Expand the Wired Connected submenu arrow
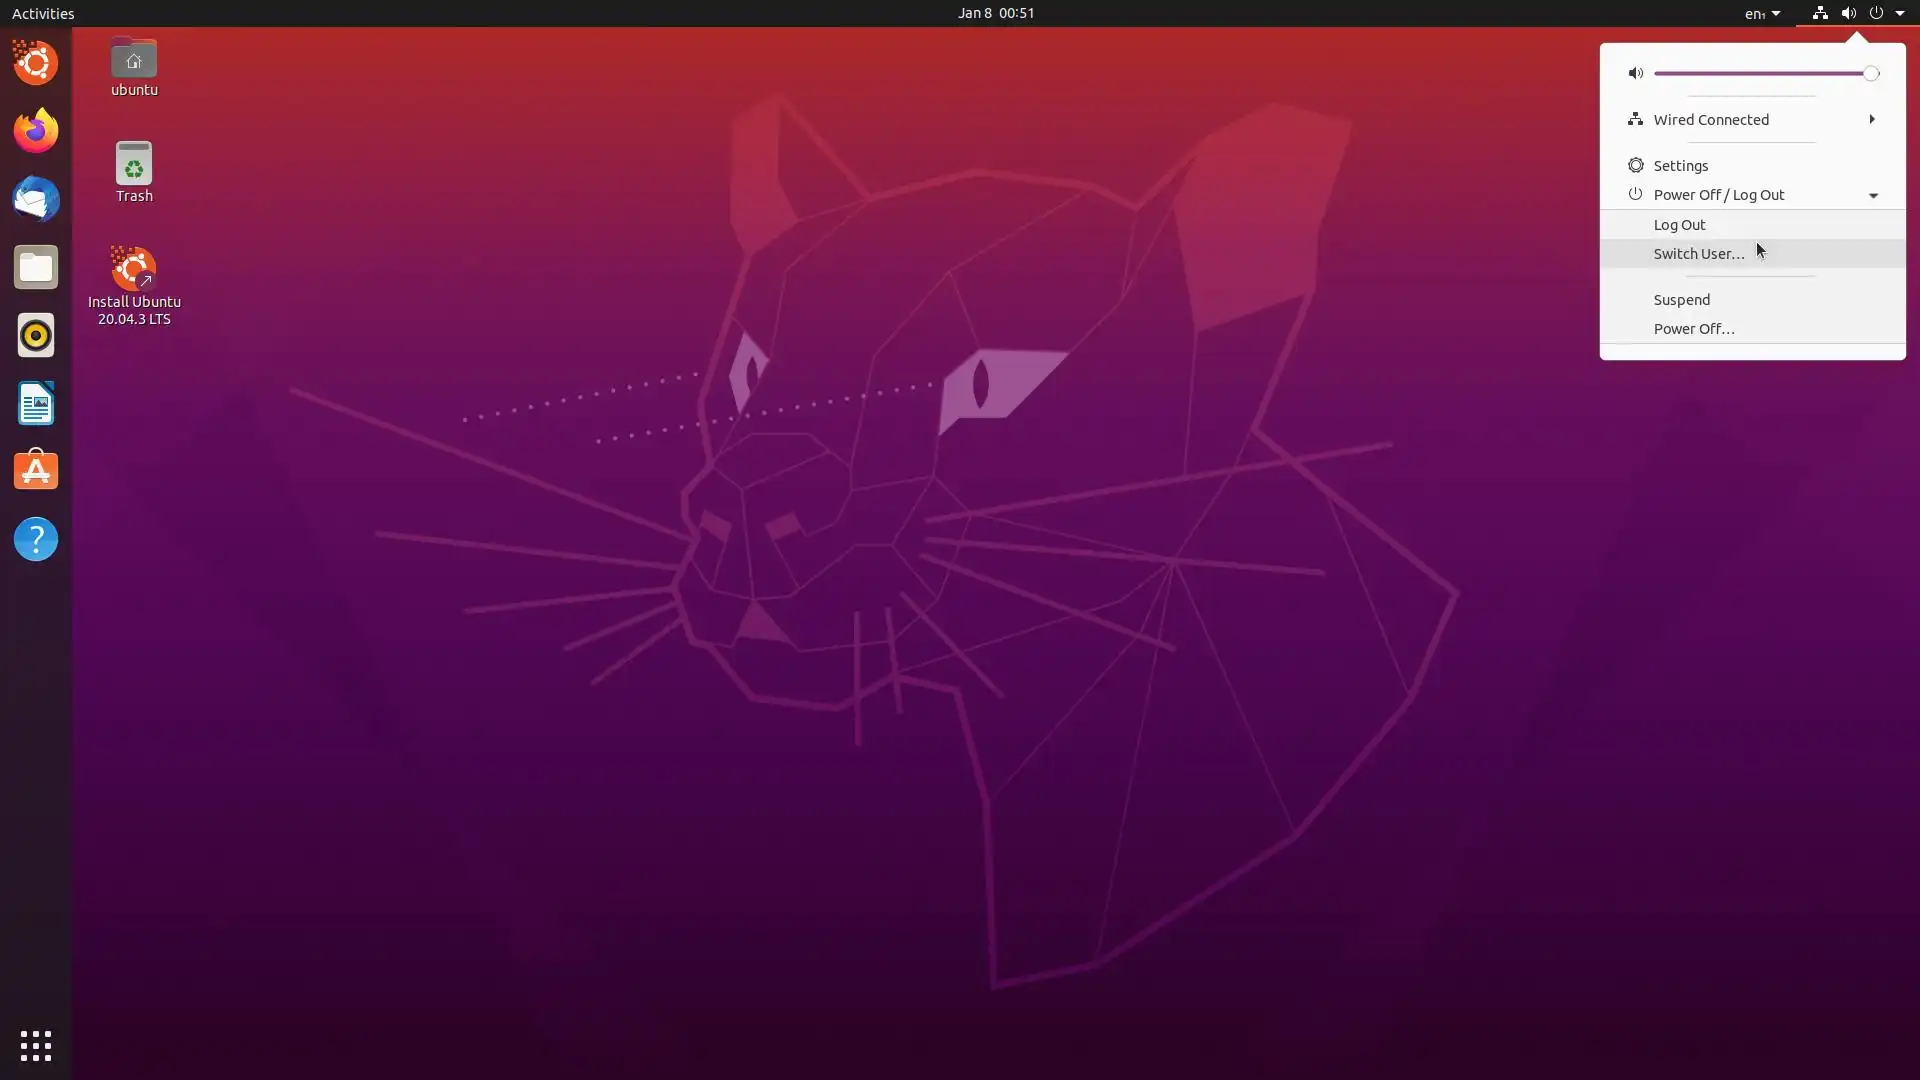The width and height of the screenshot is (1920, 1080). click(x=1871, y=119)
